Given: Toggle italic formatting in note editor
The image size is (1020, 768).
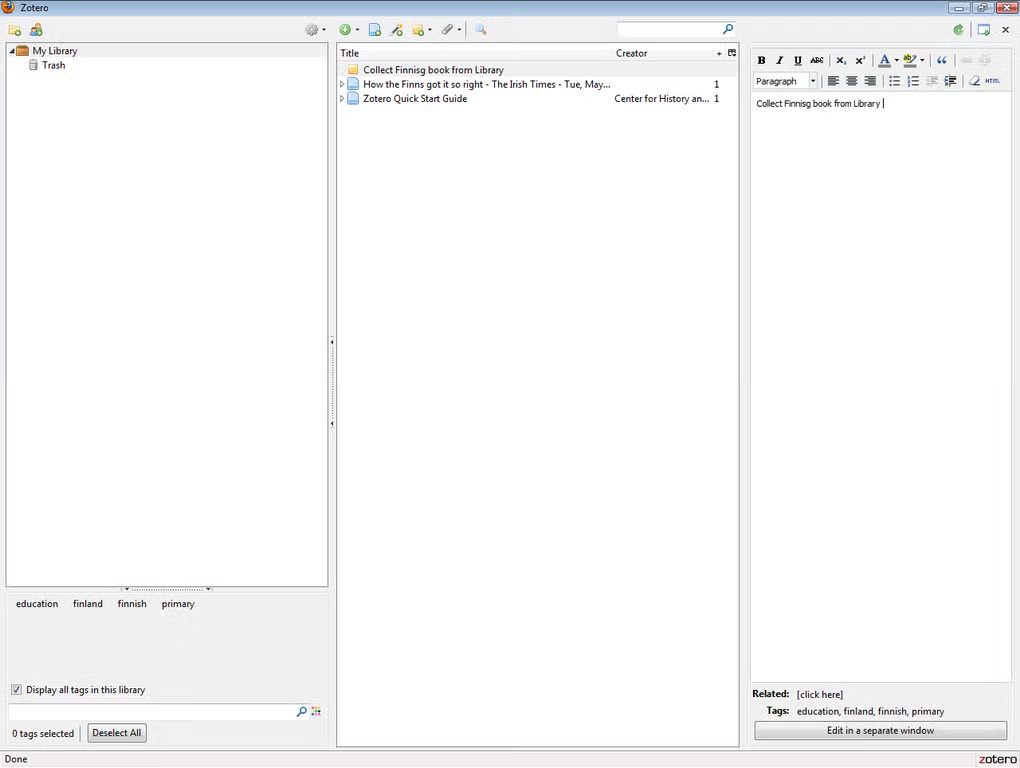Looking at the screenshot, I should [780, 61].
